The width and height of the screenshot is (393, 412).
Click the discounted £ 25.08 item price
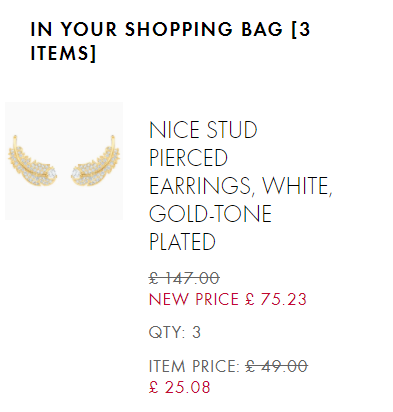[179, 387]
